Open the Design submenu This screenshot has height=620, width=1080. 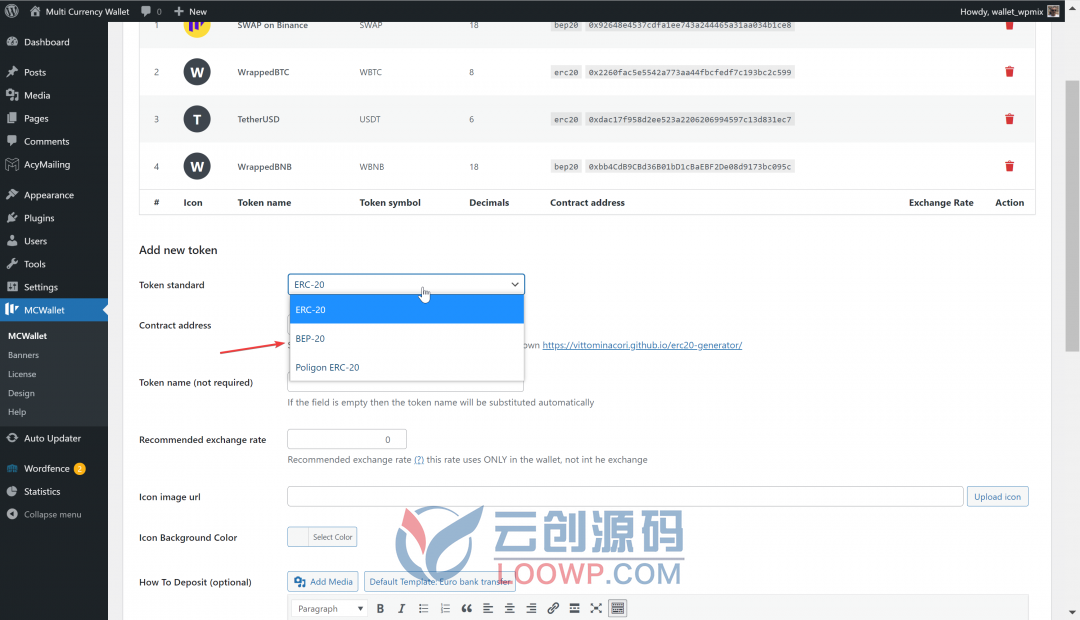(x=21, y=393)
